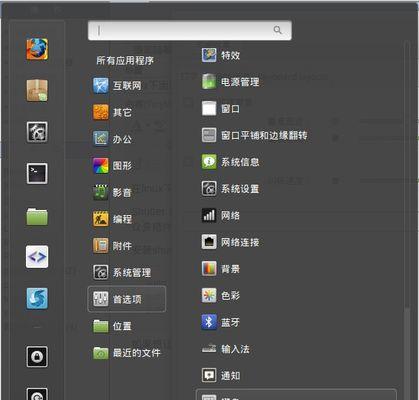This screenshot has width=419, height=400.
Task: Show 所有应用程序 all applications
Action: [125, 60]
